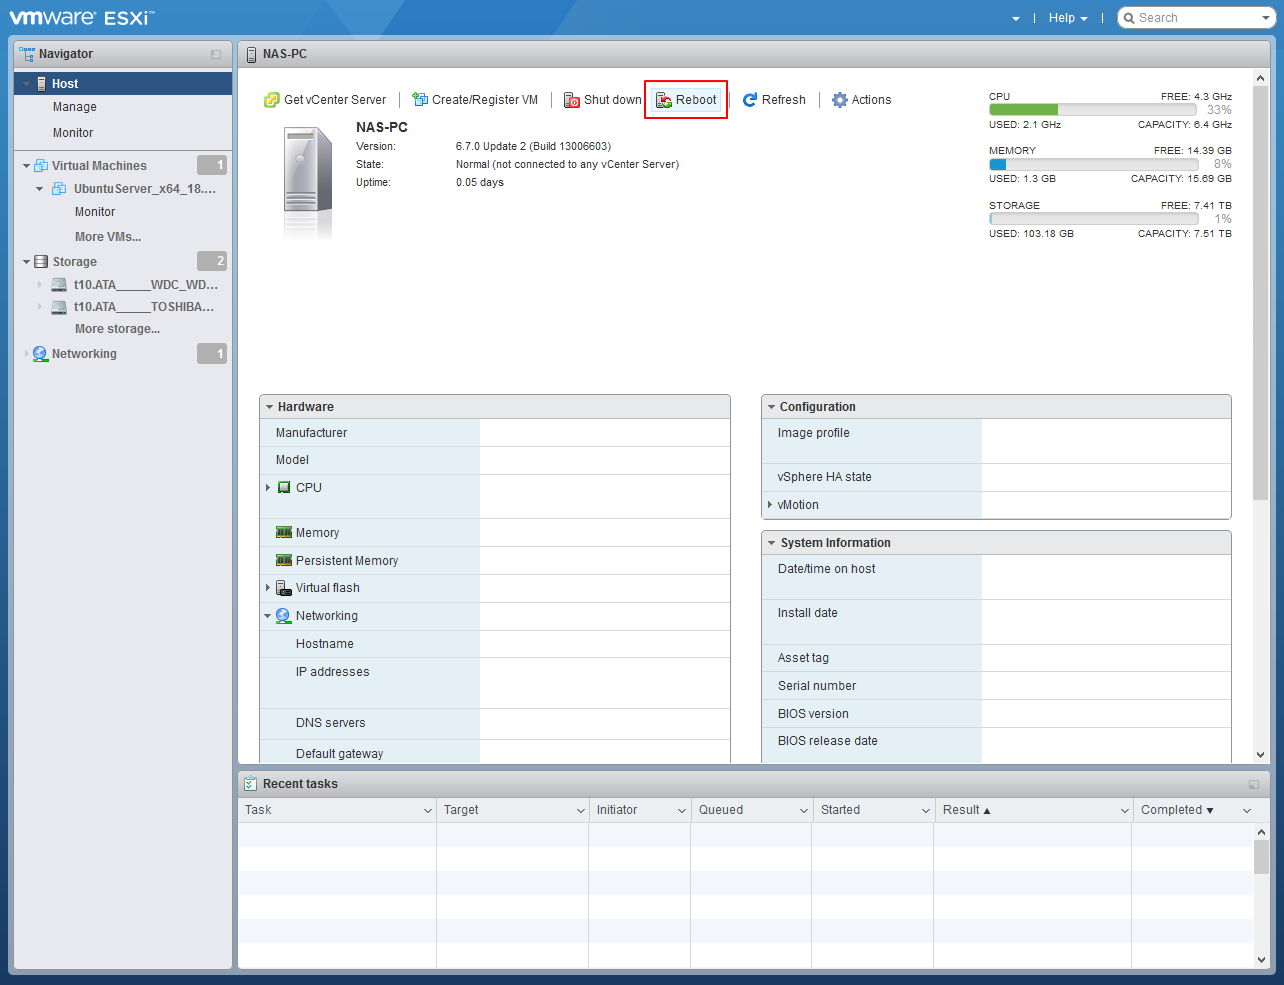Click the Search input field

[x=1198, y=18]
